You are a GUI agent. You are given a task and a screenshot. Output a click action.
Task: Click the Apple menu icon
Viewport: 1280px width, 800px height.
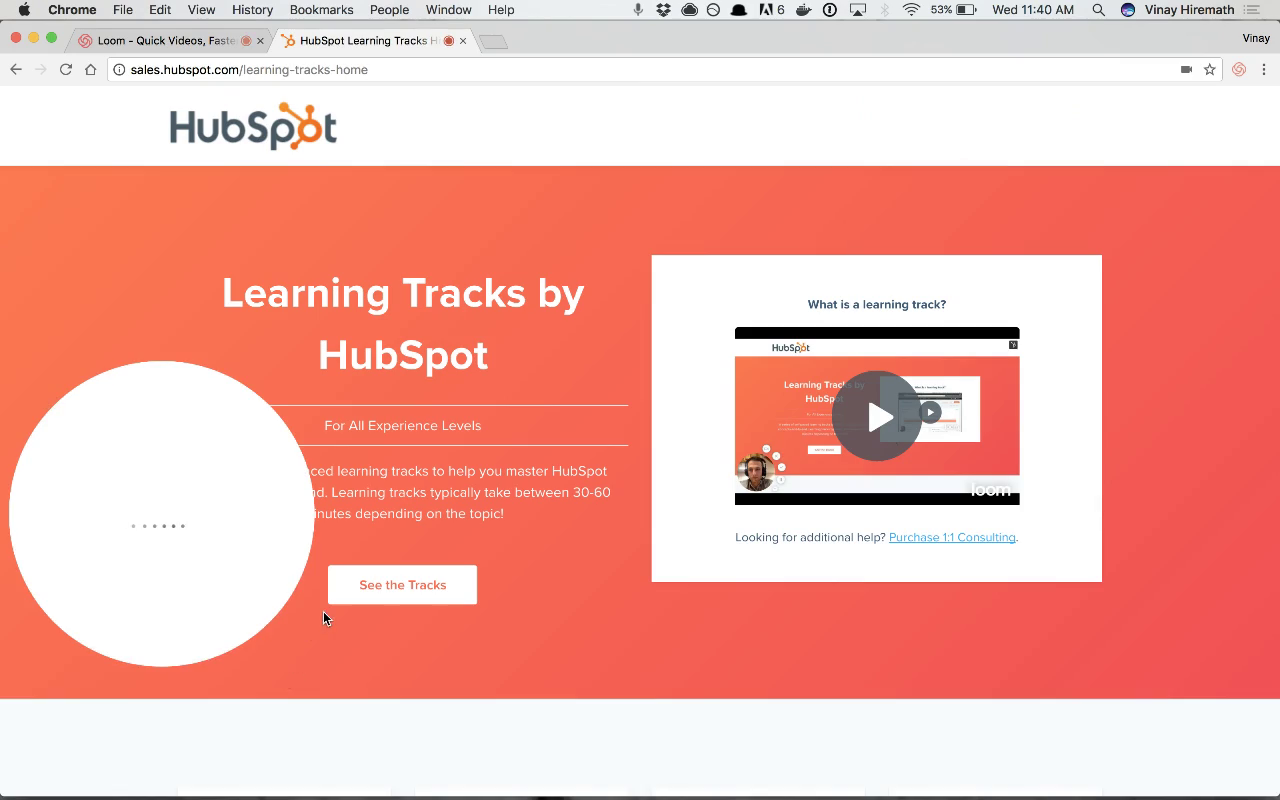pyautogui.click(x=24, y=10)
